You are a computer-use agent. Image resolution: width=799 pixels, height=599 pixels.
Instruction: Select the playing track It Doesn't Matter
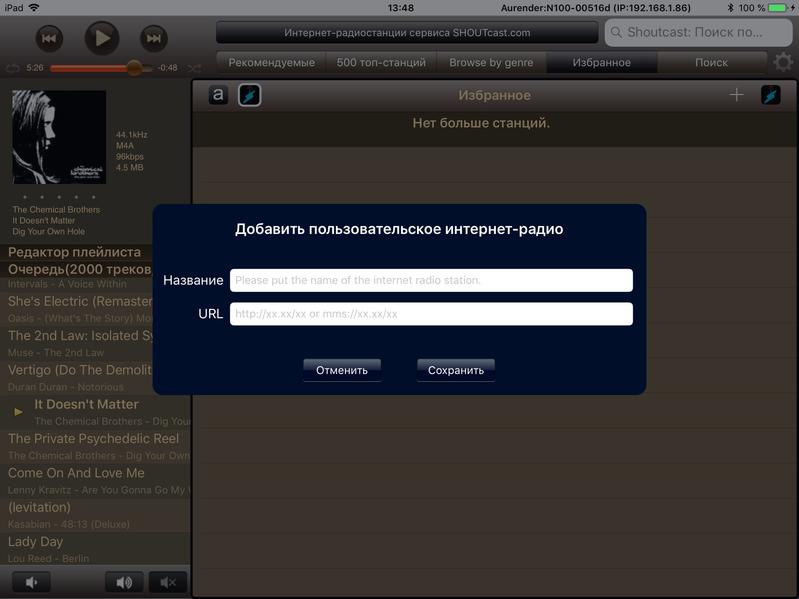95,412
